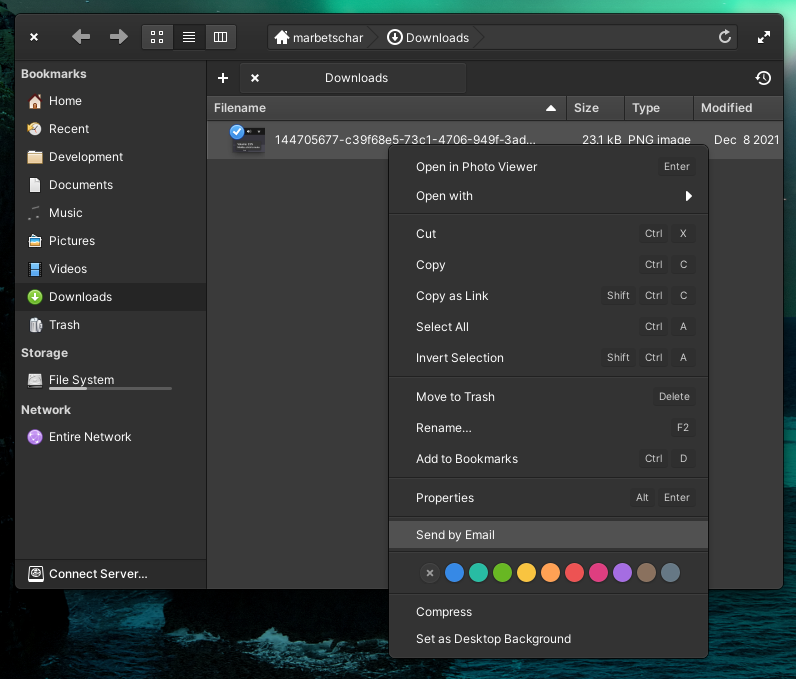Switch to list view mode
This screenshot has width=796, height=679.
(188, 37)
